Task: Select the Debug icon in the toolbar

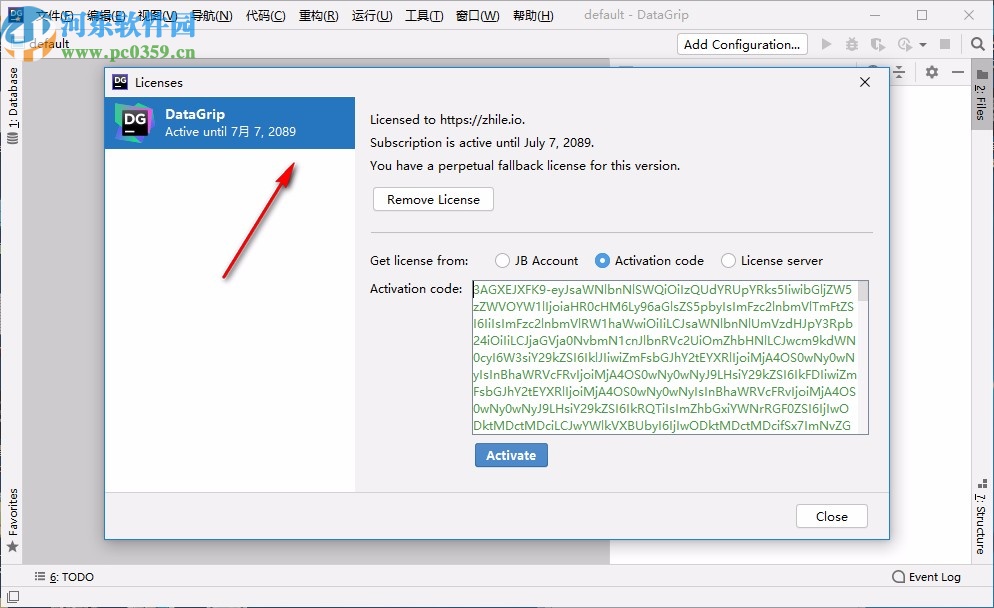Action: click(854, 44)
